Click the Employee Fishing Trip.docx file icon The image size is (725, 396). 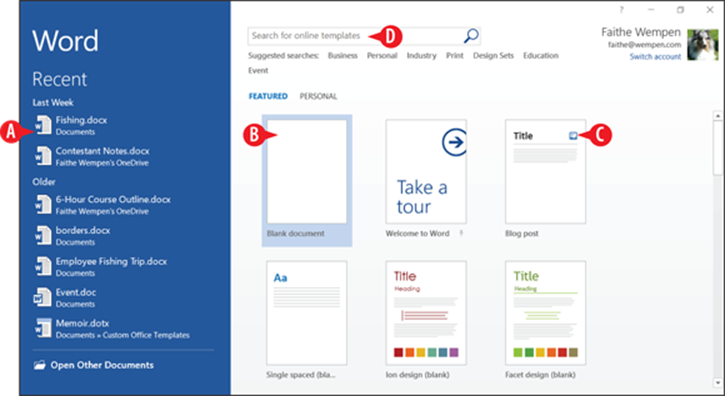pos(43,266)
